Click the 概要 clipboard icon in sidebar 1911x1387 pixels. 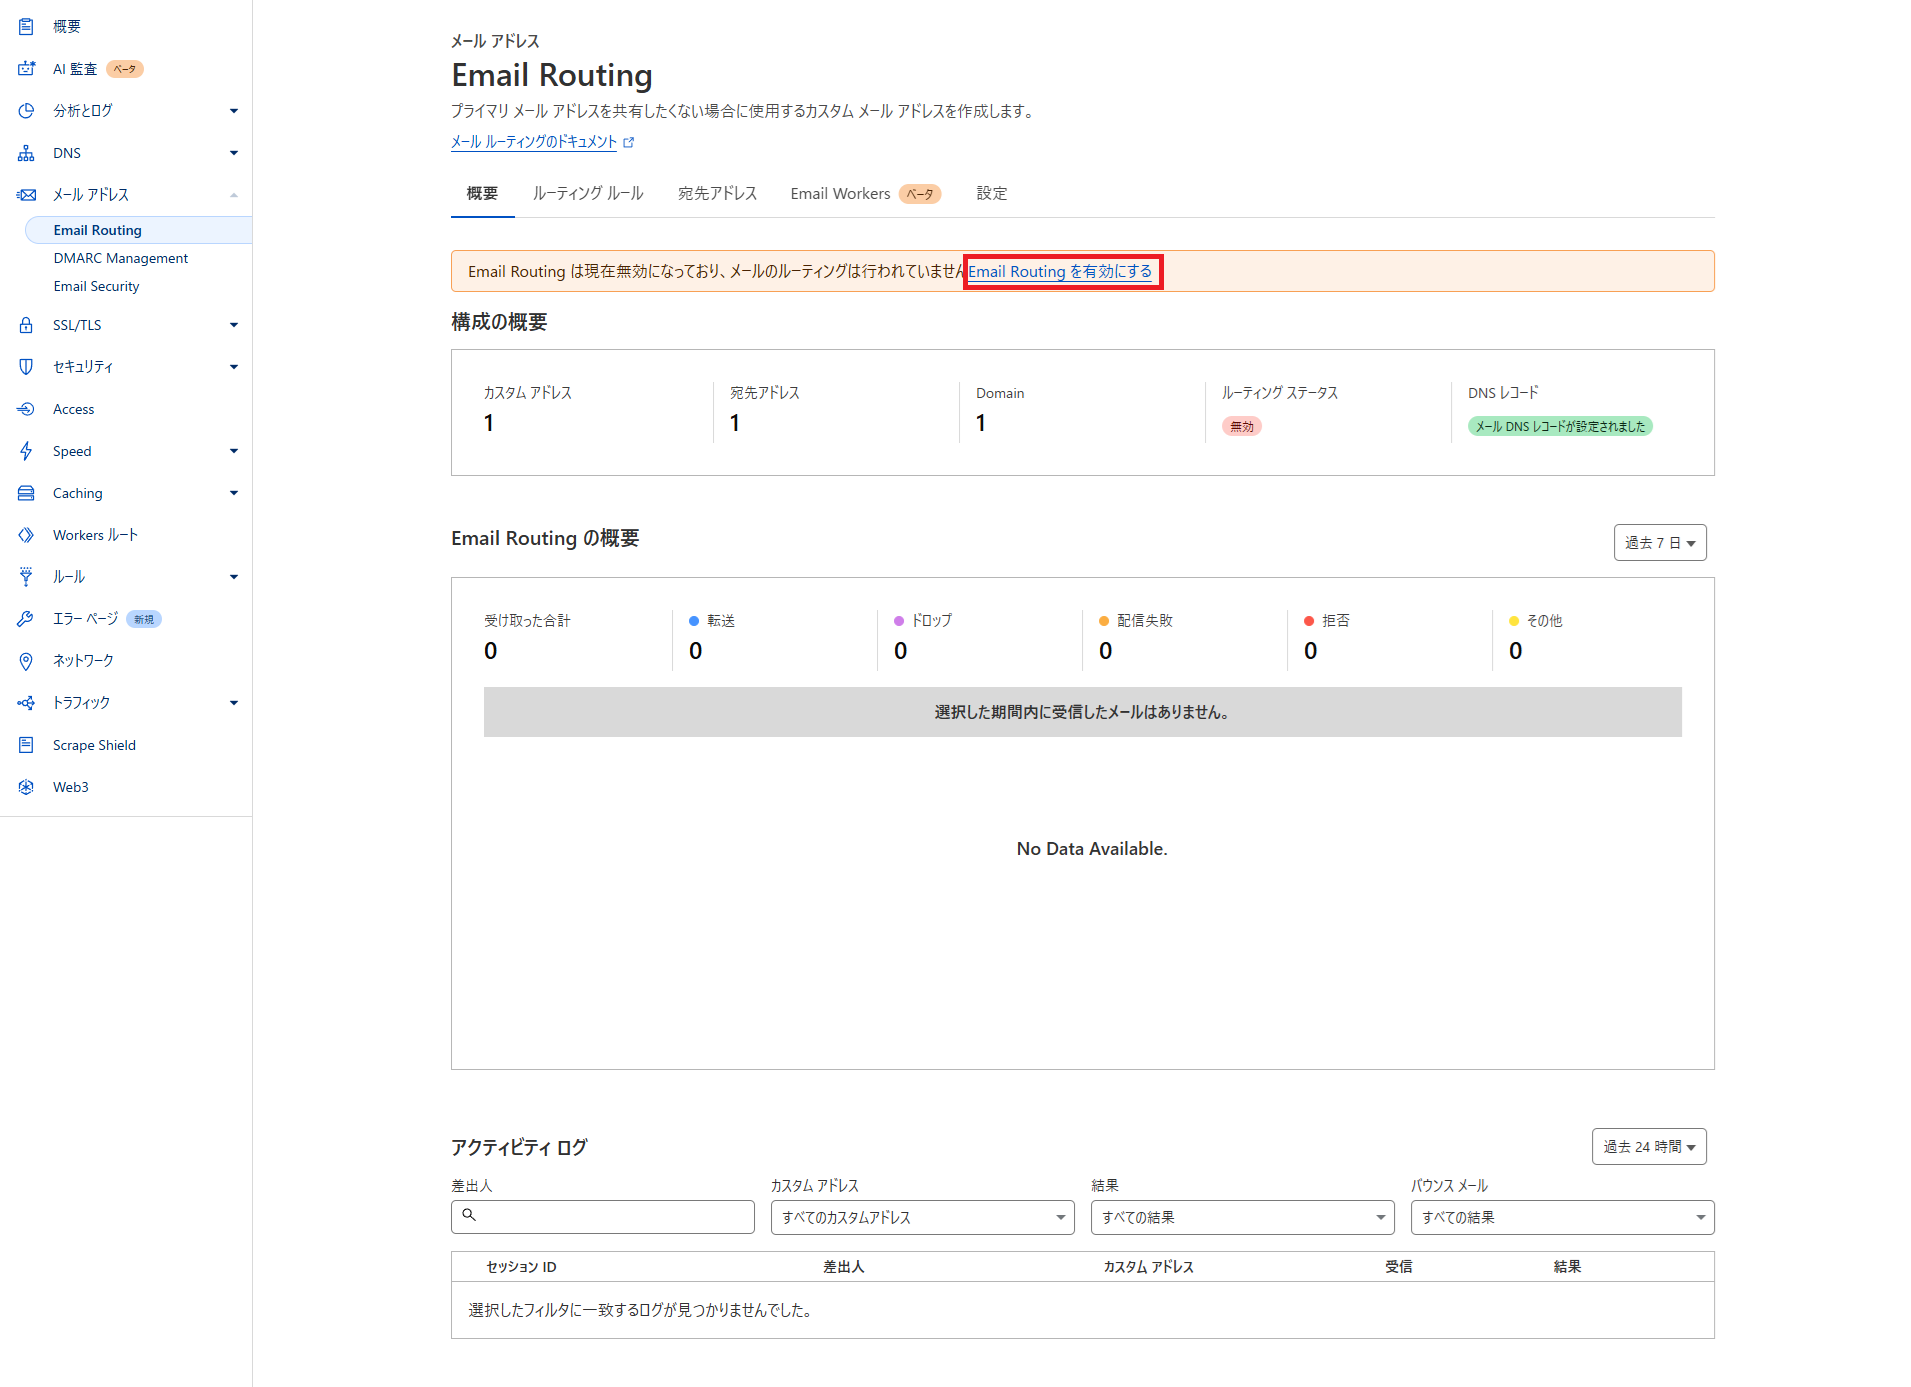26,27
